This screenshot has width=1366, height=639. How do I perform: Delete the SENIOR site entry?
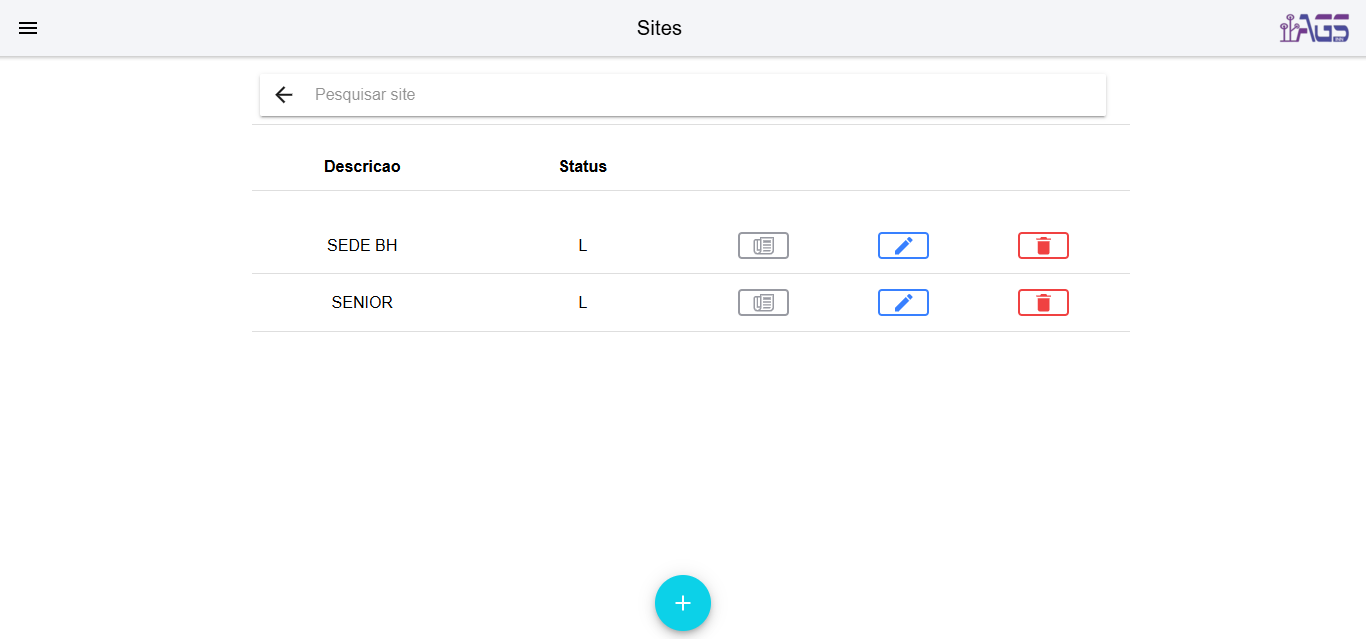click(x=1043, y=302)
